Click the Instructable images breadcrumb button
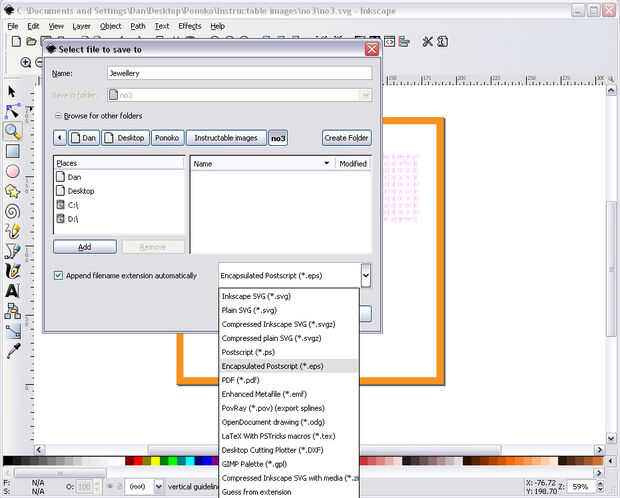The width and height of the screenshot is (620, 498). pos(226,138)
